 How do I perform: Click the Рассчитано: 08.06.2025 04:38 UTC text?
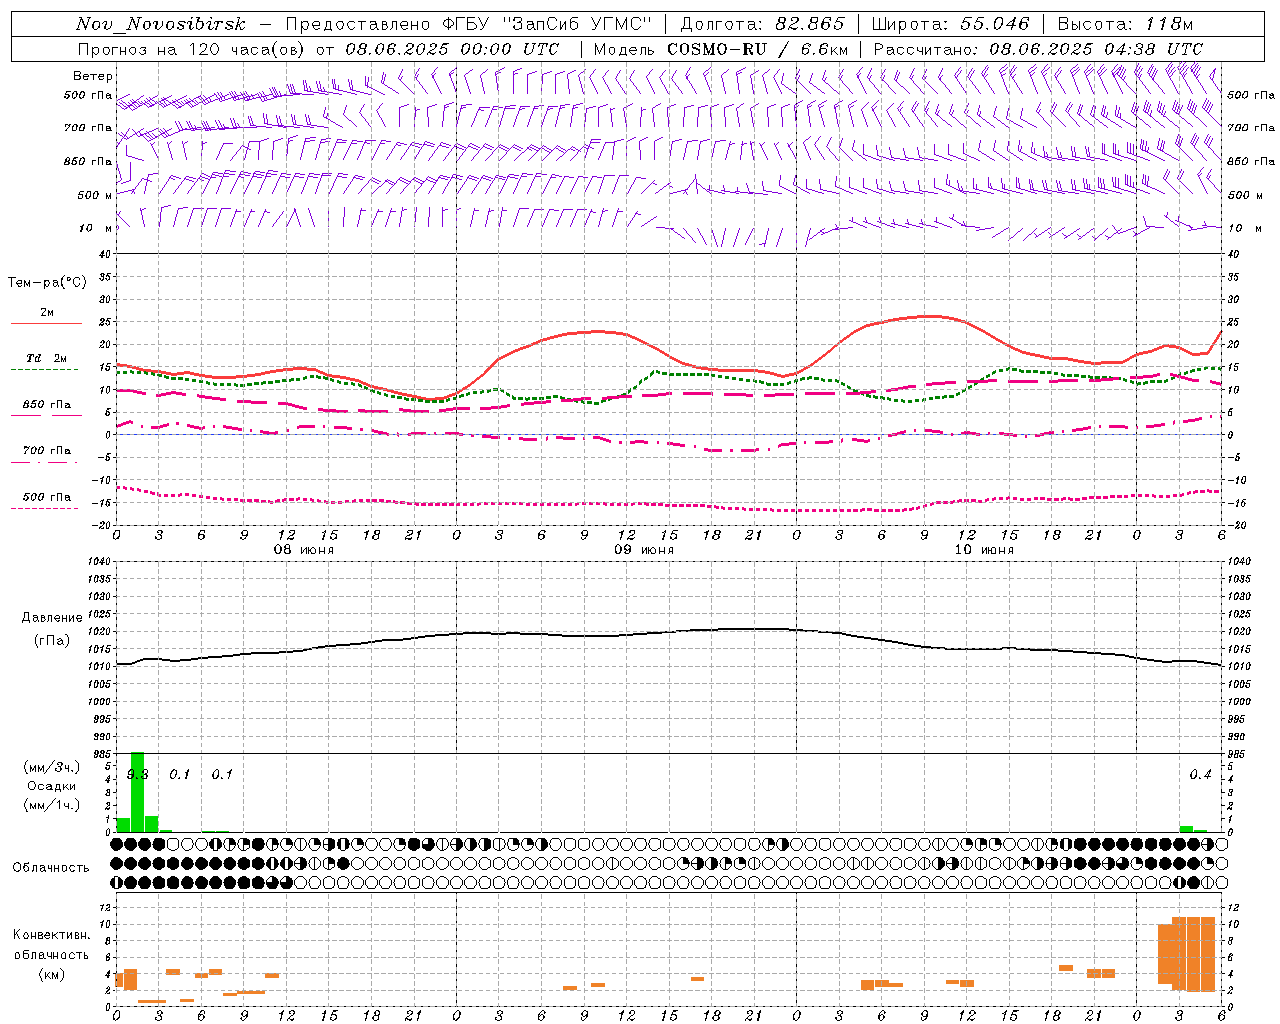(1038, 49)
